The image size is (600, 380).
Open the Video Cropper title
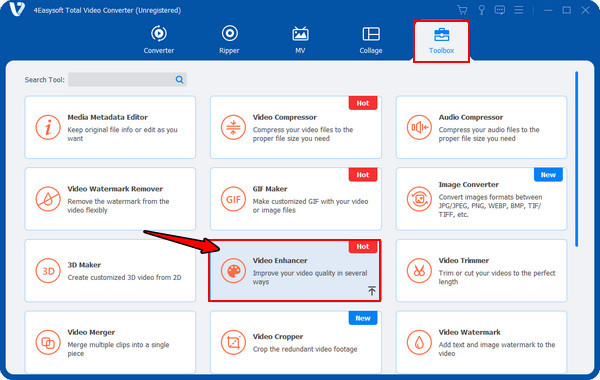(x=277, y=336)
